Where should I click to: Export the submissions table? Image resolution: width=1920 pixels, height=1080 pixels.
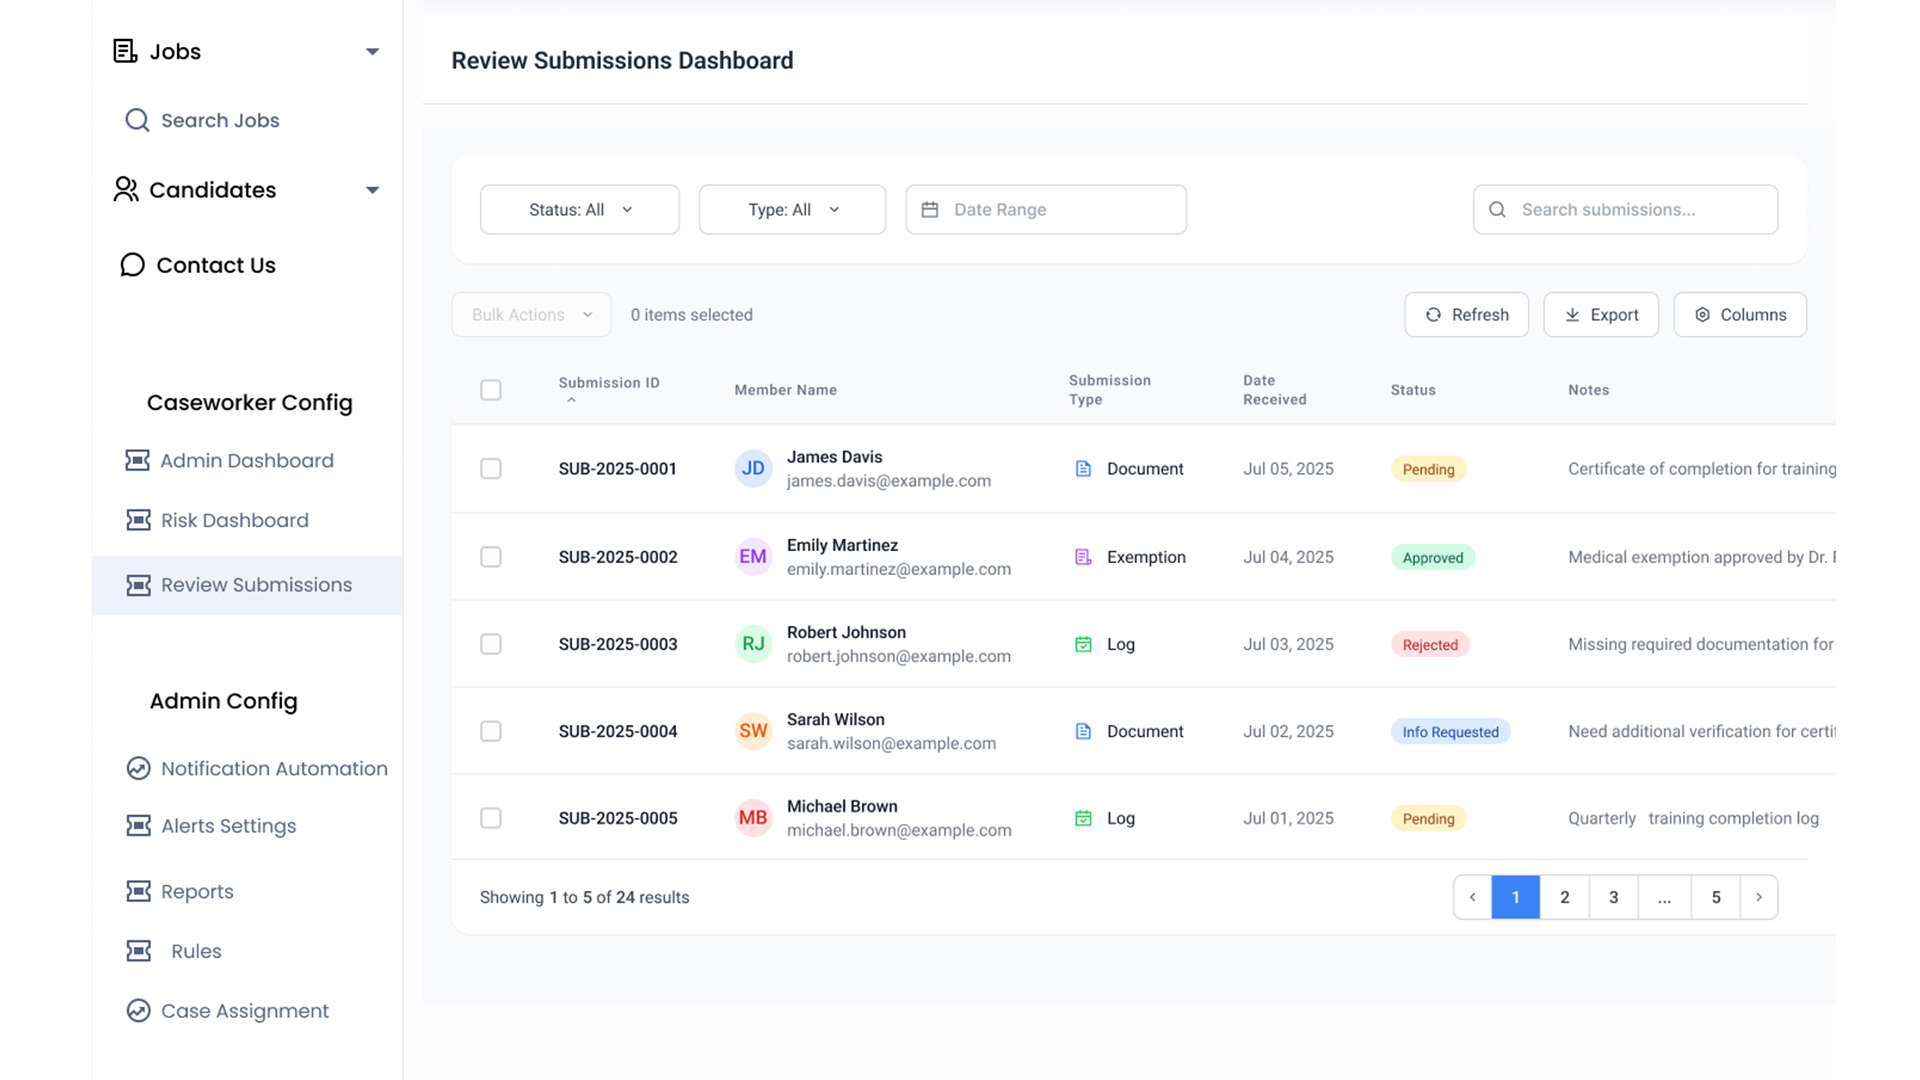coord(1601,314)
